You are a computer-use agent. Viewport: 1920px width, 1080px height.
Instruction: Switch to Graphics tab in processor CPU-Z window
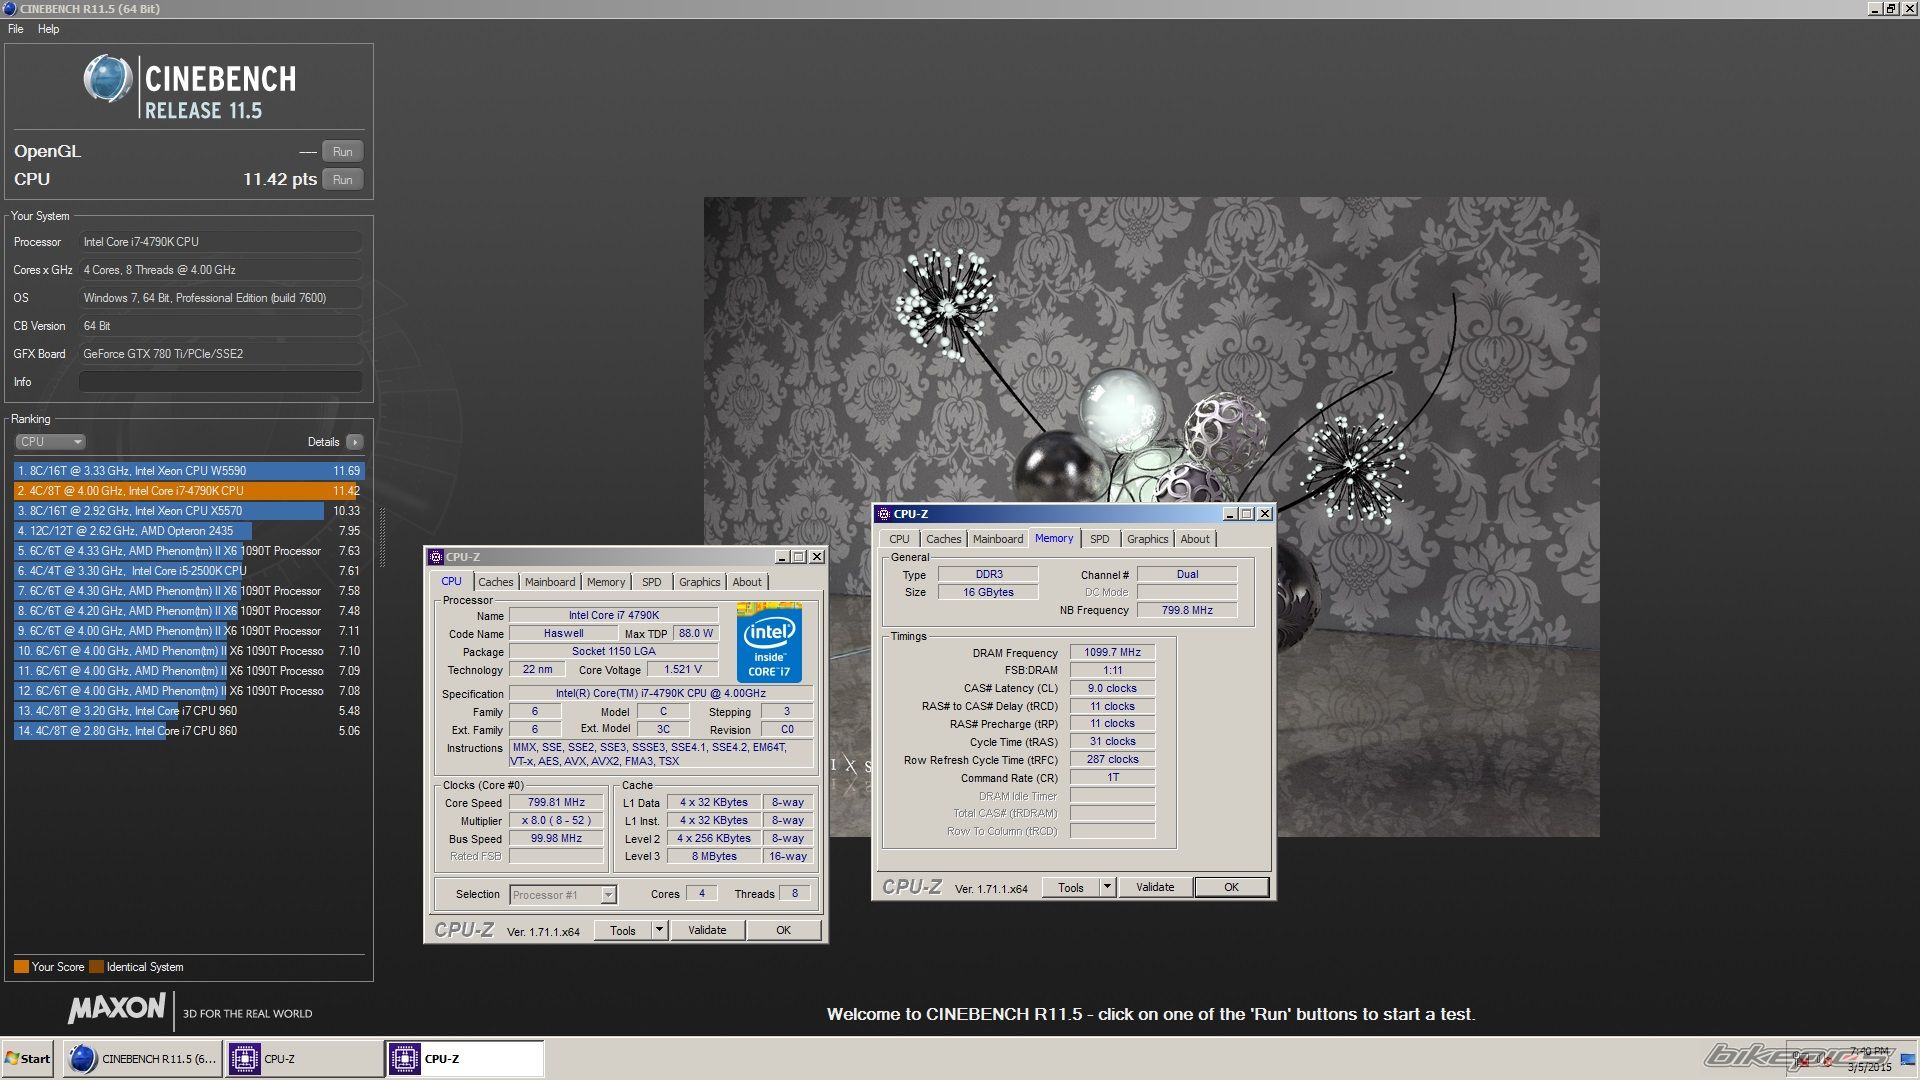coord(699,582)
